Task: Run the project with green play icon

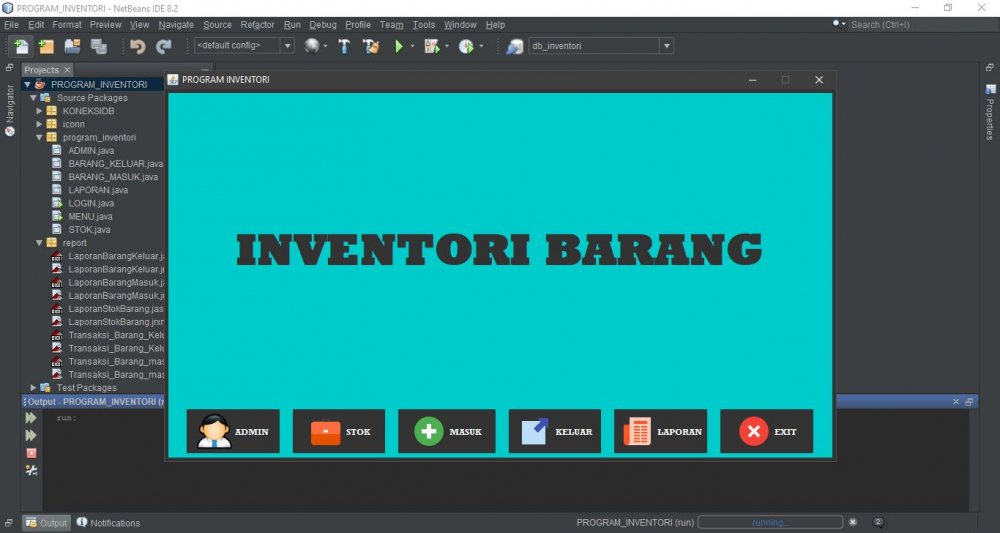Action: (x=399, y=46)
